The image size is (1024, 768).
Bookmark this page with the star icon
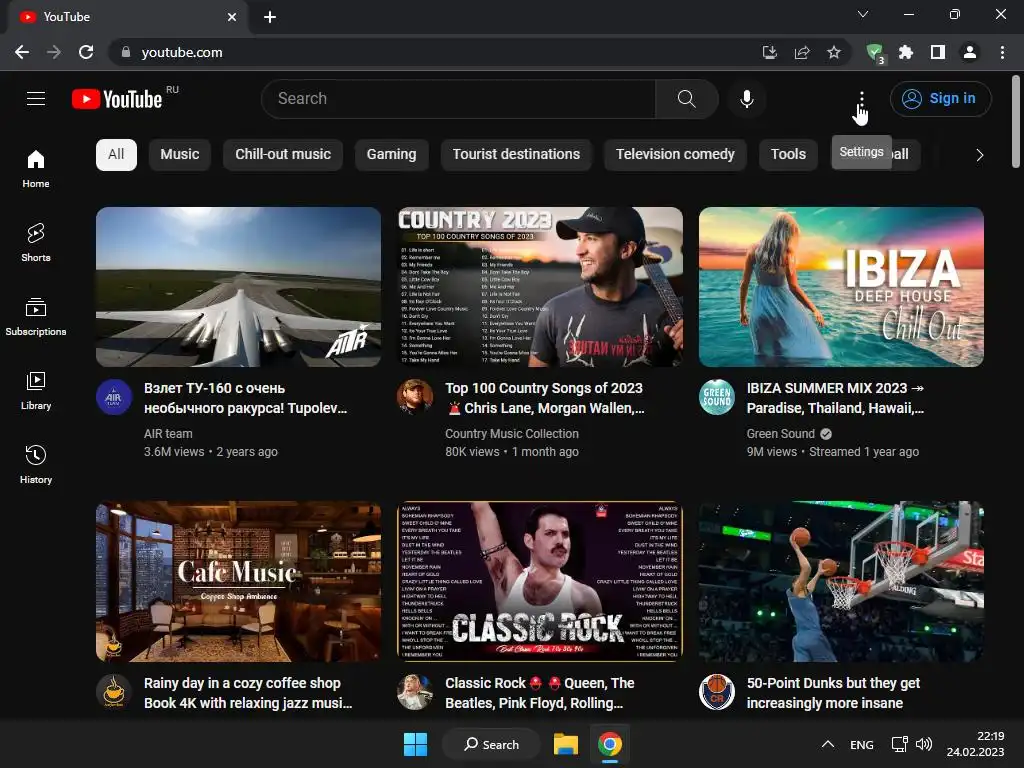834,52
